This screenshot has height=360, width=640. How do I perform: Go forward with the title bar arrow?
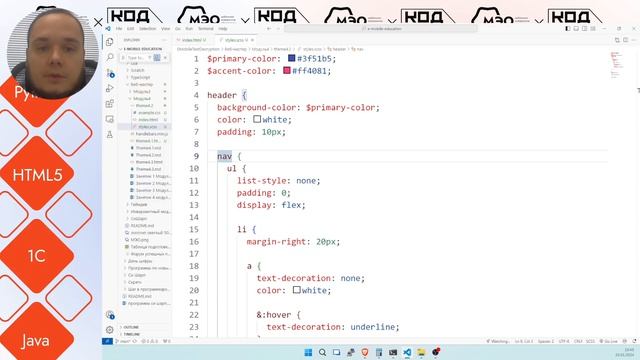click(278, 29)
